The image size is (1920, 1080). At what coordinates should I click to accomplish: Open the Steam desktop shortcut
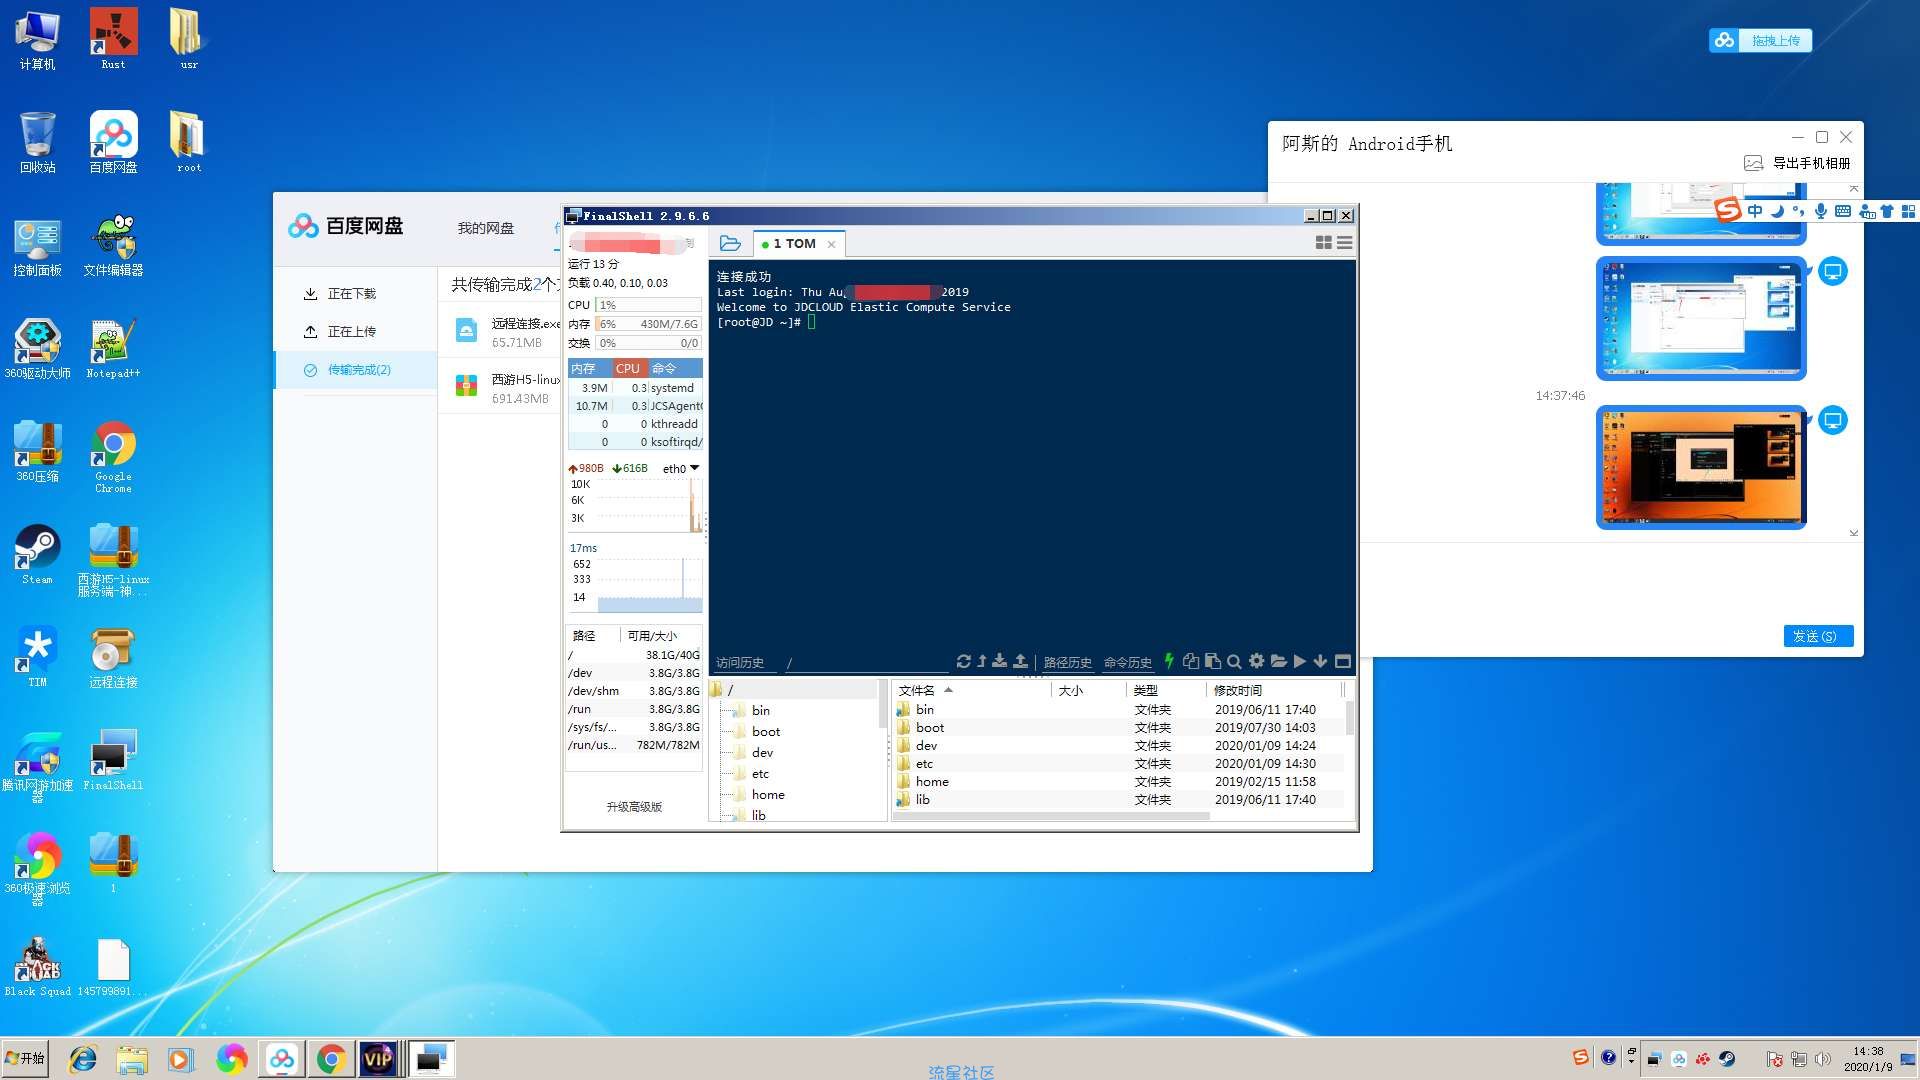[x=37, y=555]
